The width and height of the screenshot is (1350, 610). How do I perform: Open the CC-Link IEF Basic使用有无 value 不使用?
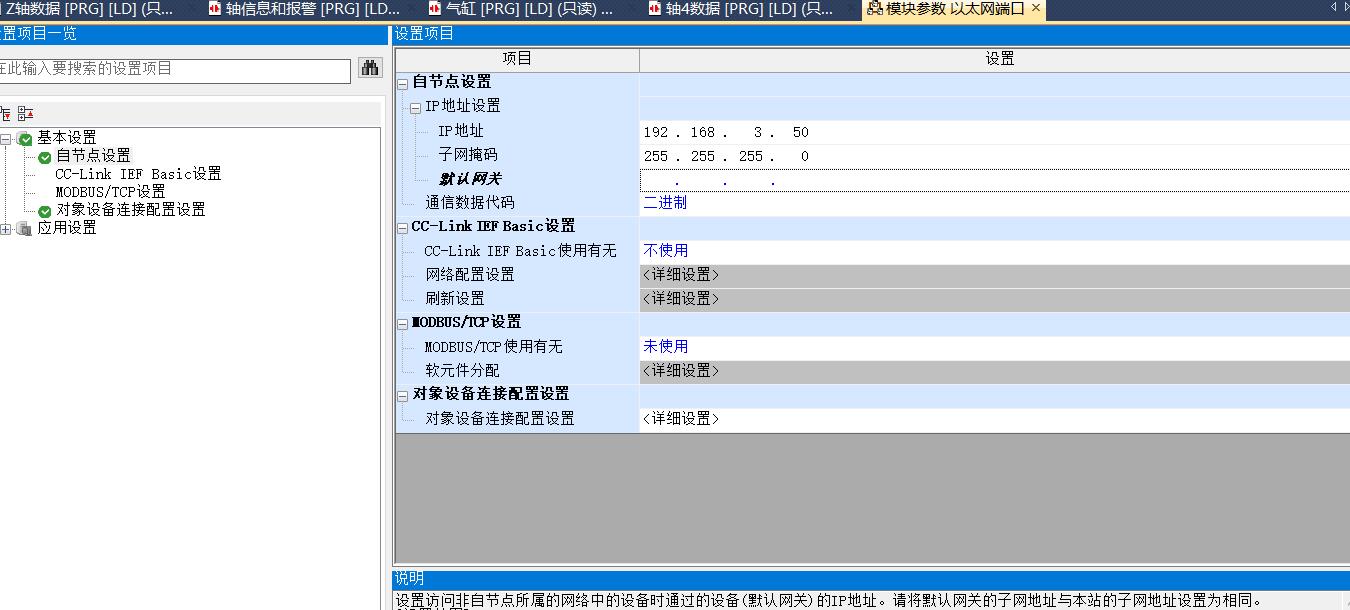point(665,251)
